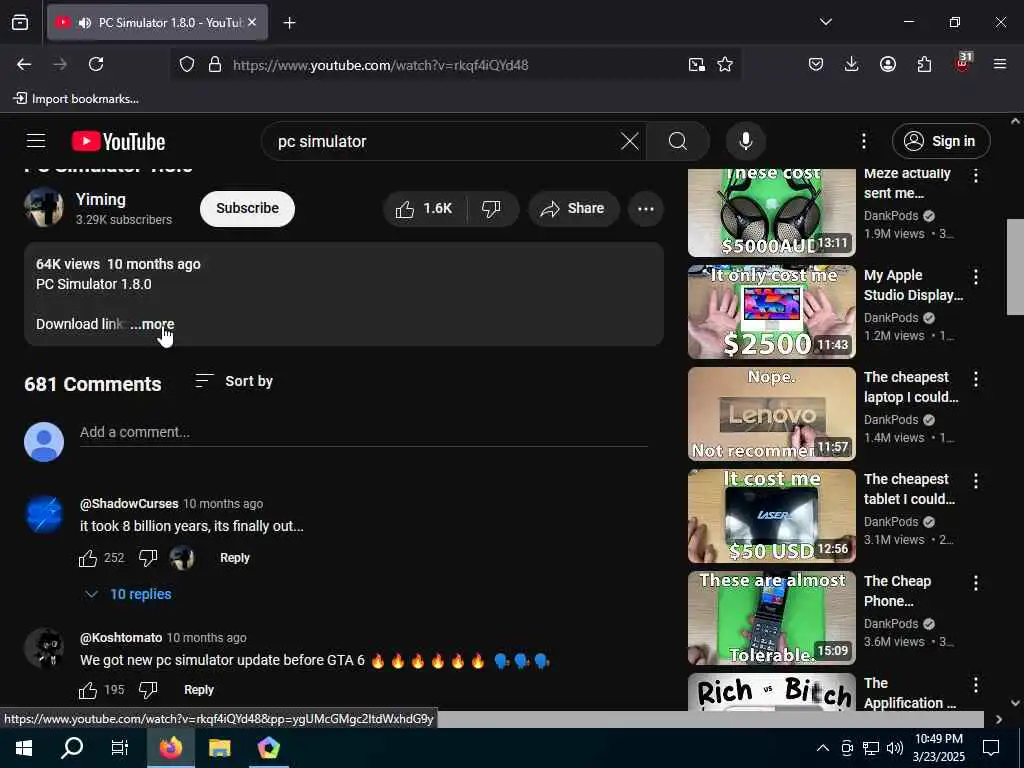Open the shield tracking protection icon
The height and width of the screenshot is (768, 1024).
pyautogui.click(x=187, y=64)
